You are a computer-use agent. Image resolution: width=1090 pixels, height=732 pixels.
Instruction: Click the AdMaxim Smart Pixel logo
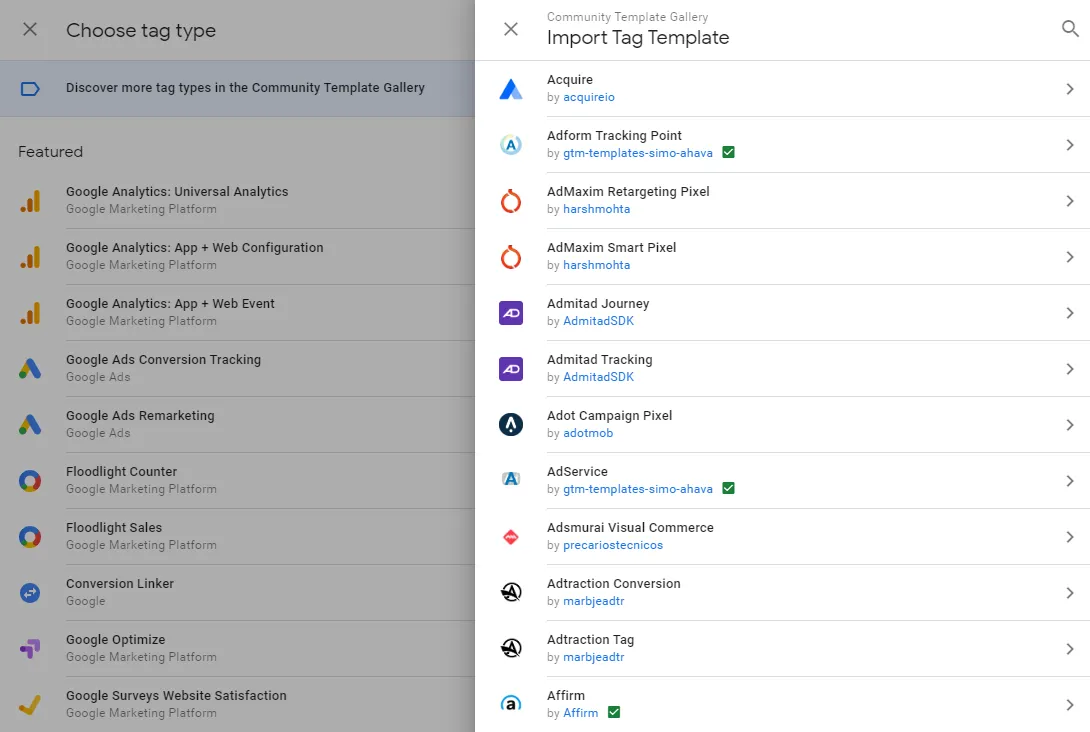tap(511, 257)
